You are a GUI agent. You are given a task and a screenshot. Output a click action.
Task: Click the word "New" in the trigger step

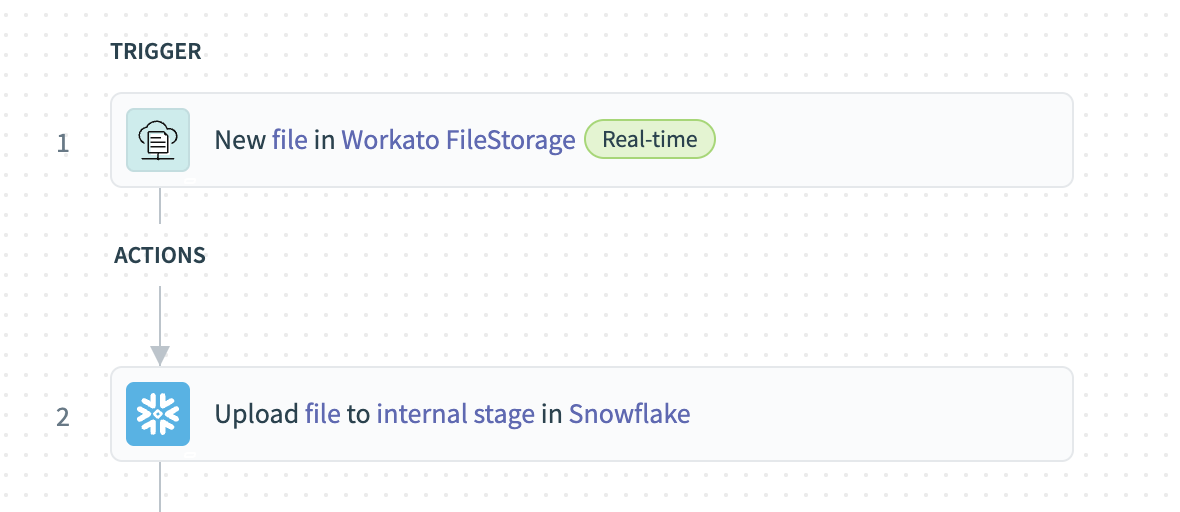point(240,140)
